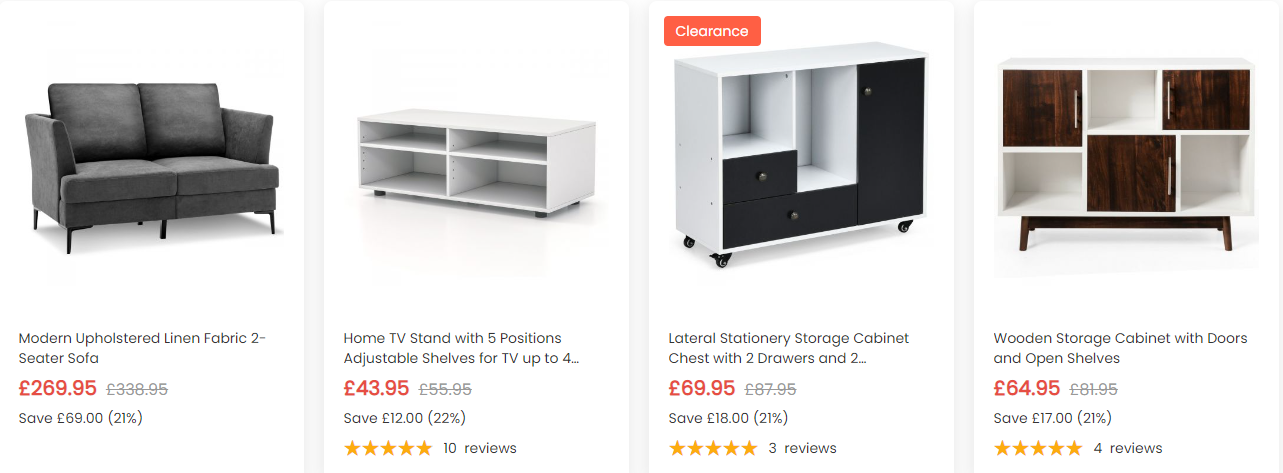Click the £43.95 TV stand price
The image size is (1283, 473).
tap(376, 388)
